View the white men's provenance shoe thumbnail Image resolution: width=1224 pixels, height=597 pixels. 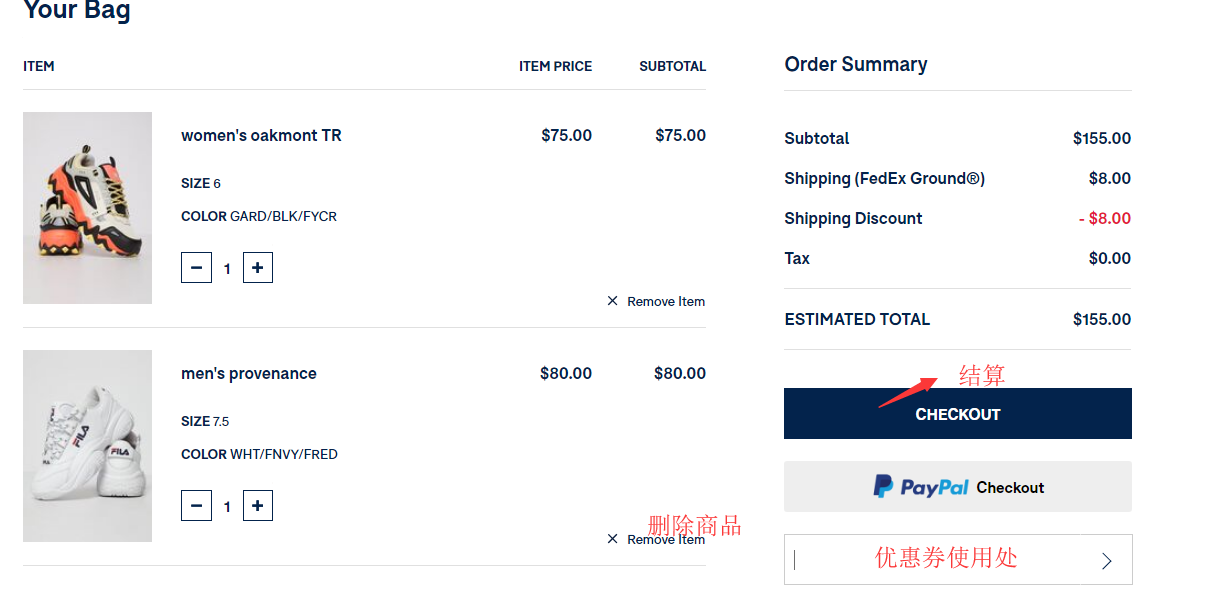88,446
